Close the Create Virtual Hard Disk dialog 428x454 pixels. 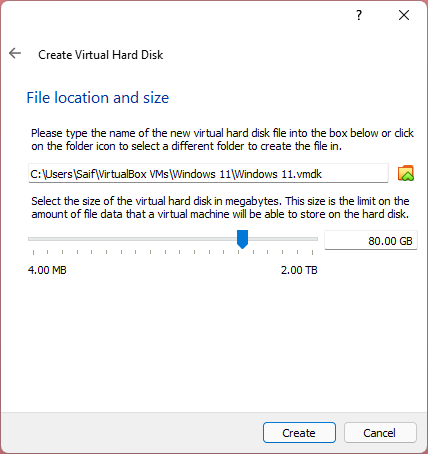[x=404, y=15]
